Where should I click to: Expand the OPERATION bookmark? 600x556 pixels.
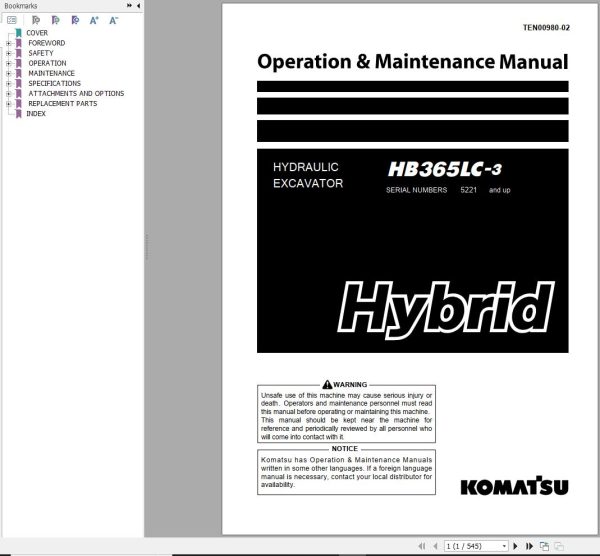[x=8, y=63]
